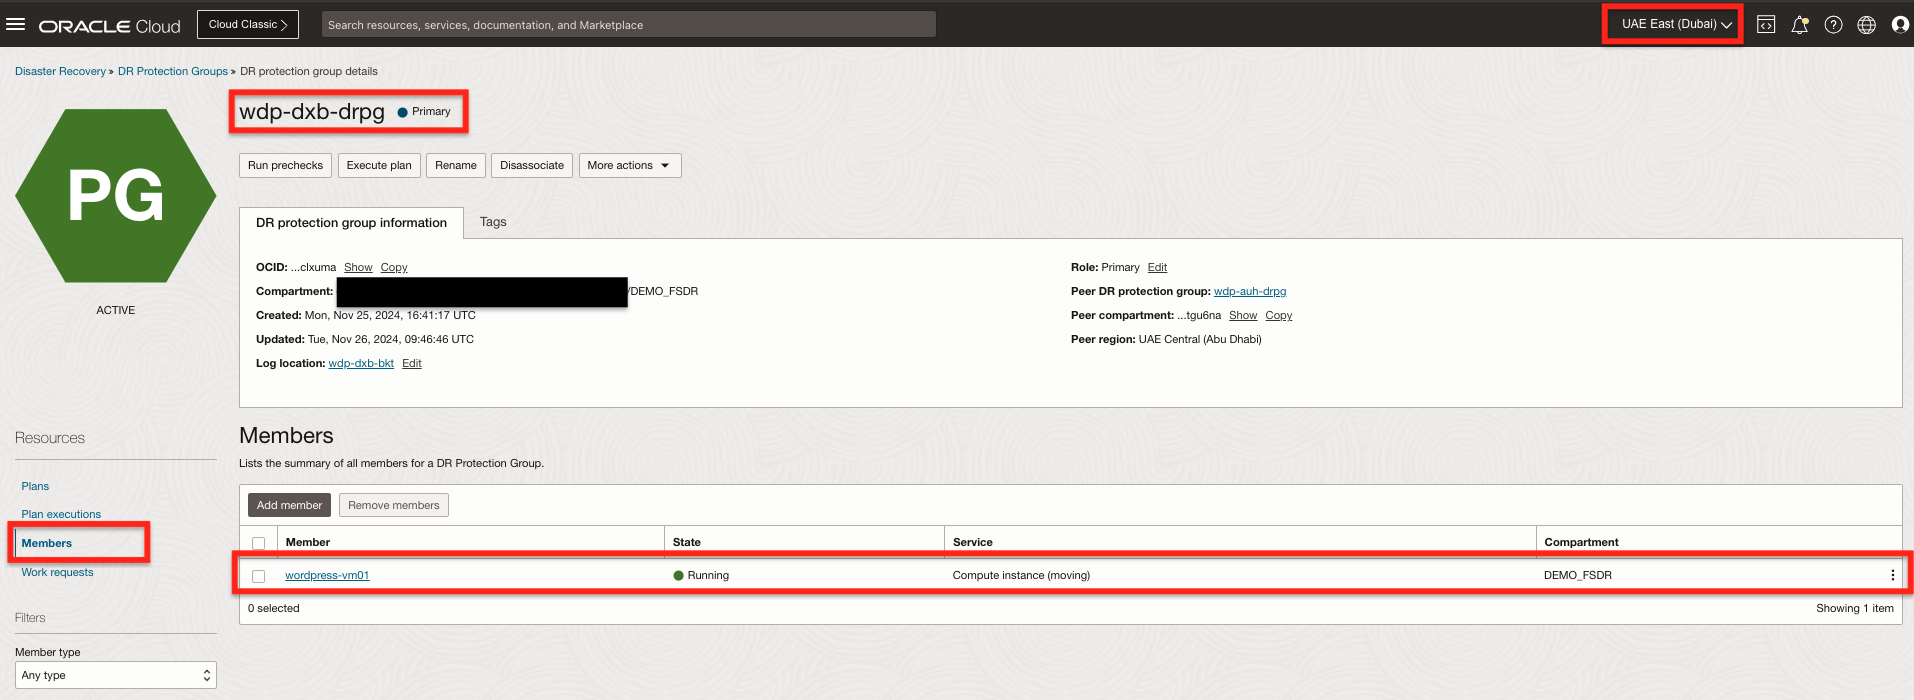Copy the peer compartment OCID

point(1279,315)
